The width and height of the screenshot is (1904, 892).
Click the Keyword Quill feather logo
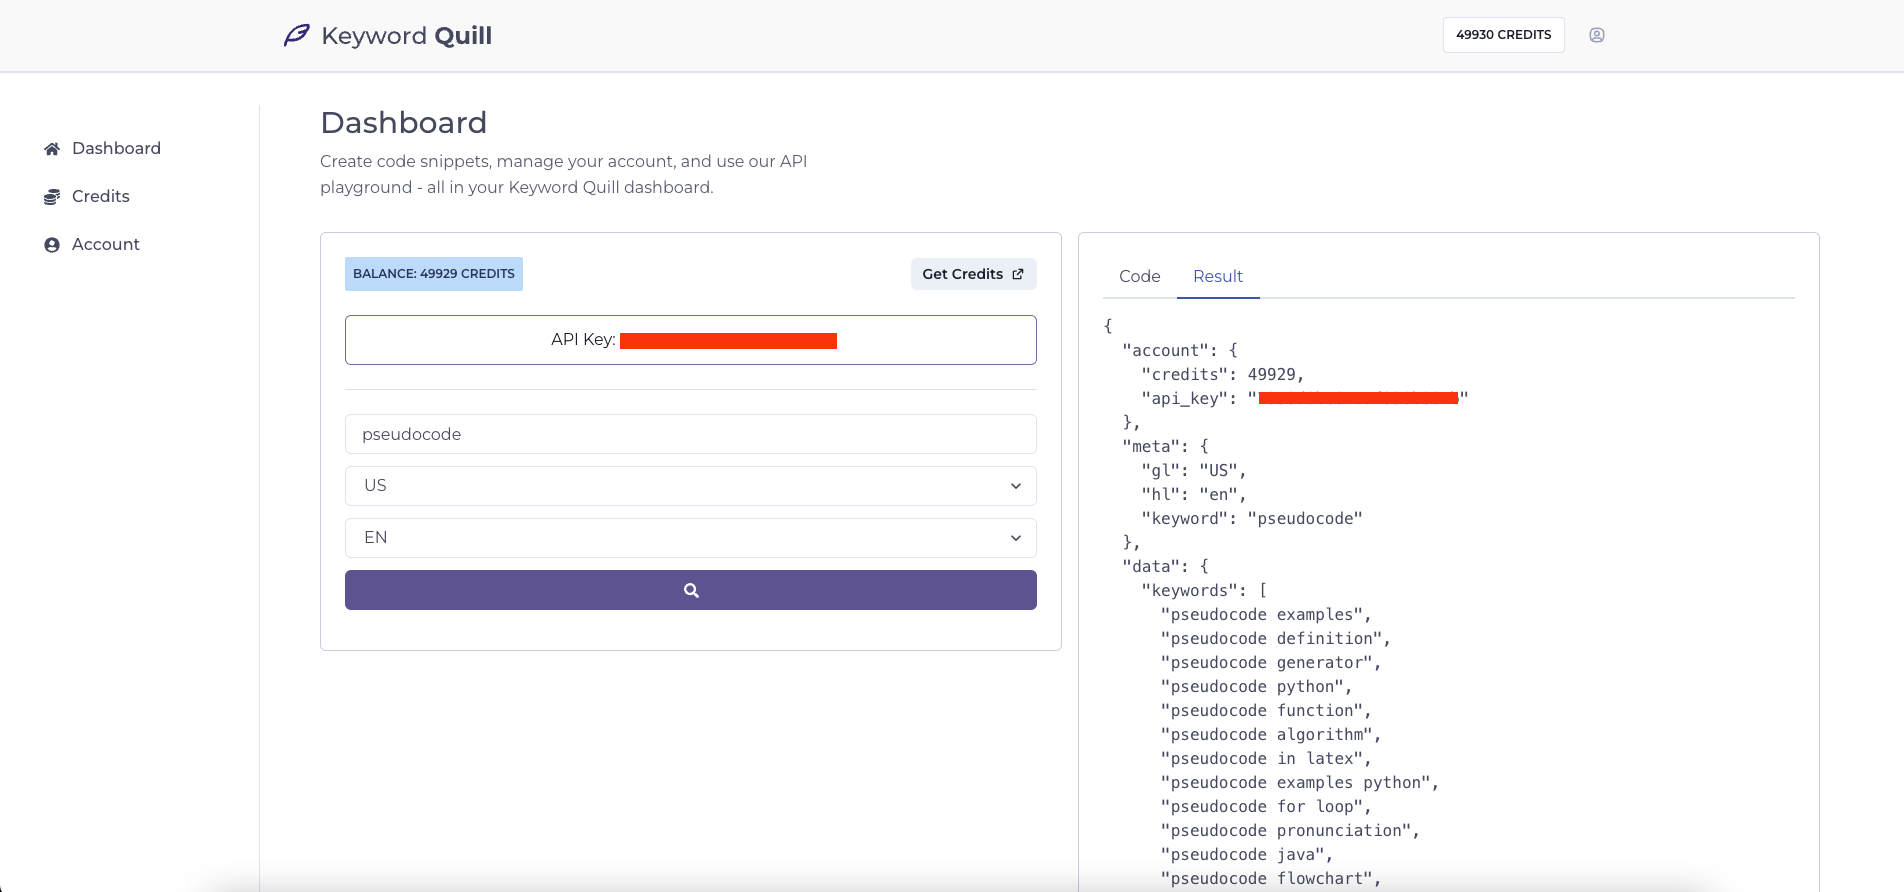(296, 36)
